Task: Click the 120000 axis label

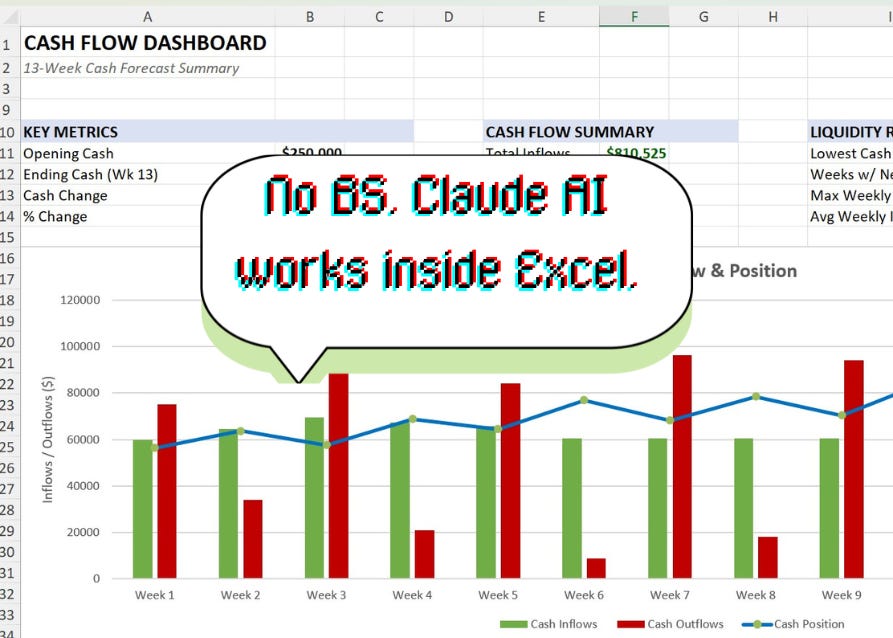Action: coord(80,300)
